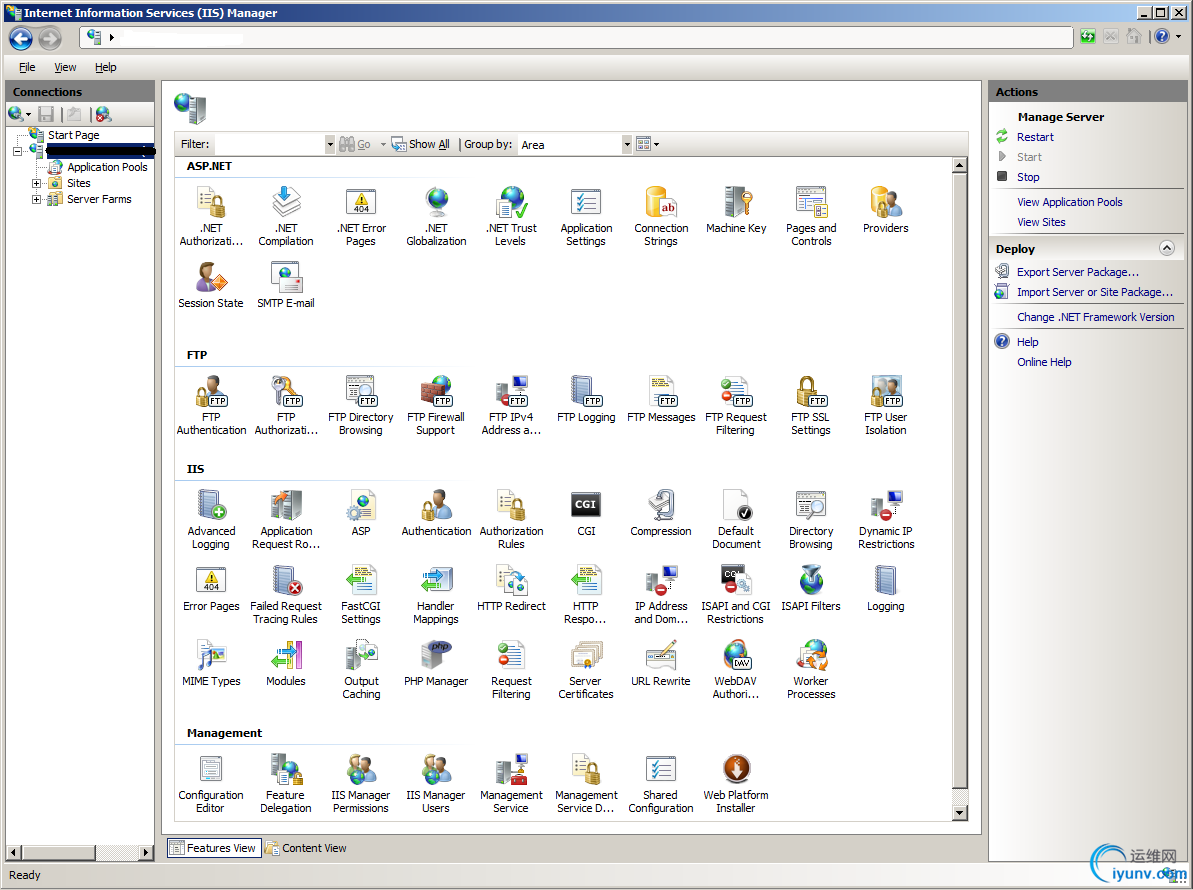Screen dimensions: 1193x890
Task: Collapse the Deploy actions section
Action: point(1166,248)
